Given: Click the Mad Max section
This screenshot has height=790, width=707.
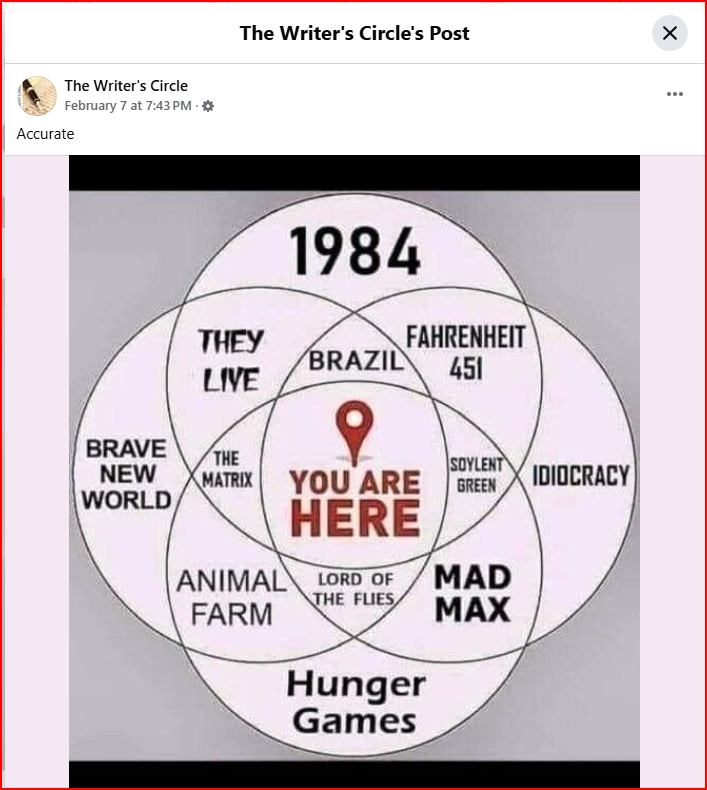Looking at the screenshot, I should click(473, 593).
